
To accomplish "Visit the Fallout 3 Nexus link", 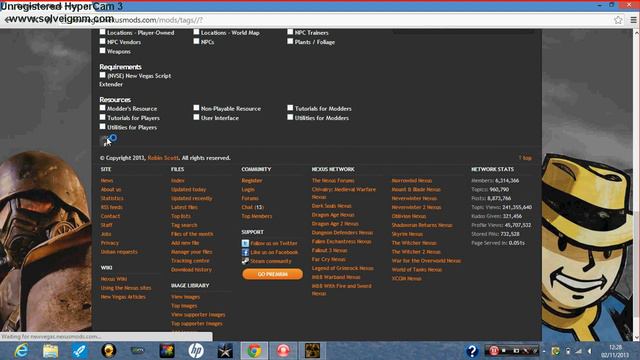I will click(329, 251).
